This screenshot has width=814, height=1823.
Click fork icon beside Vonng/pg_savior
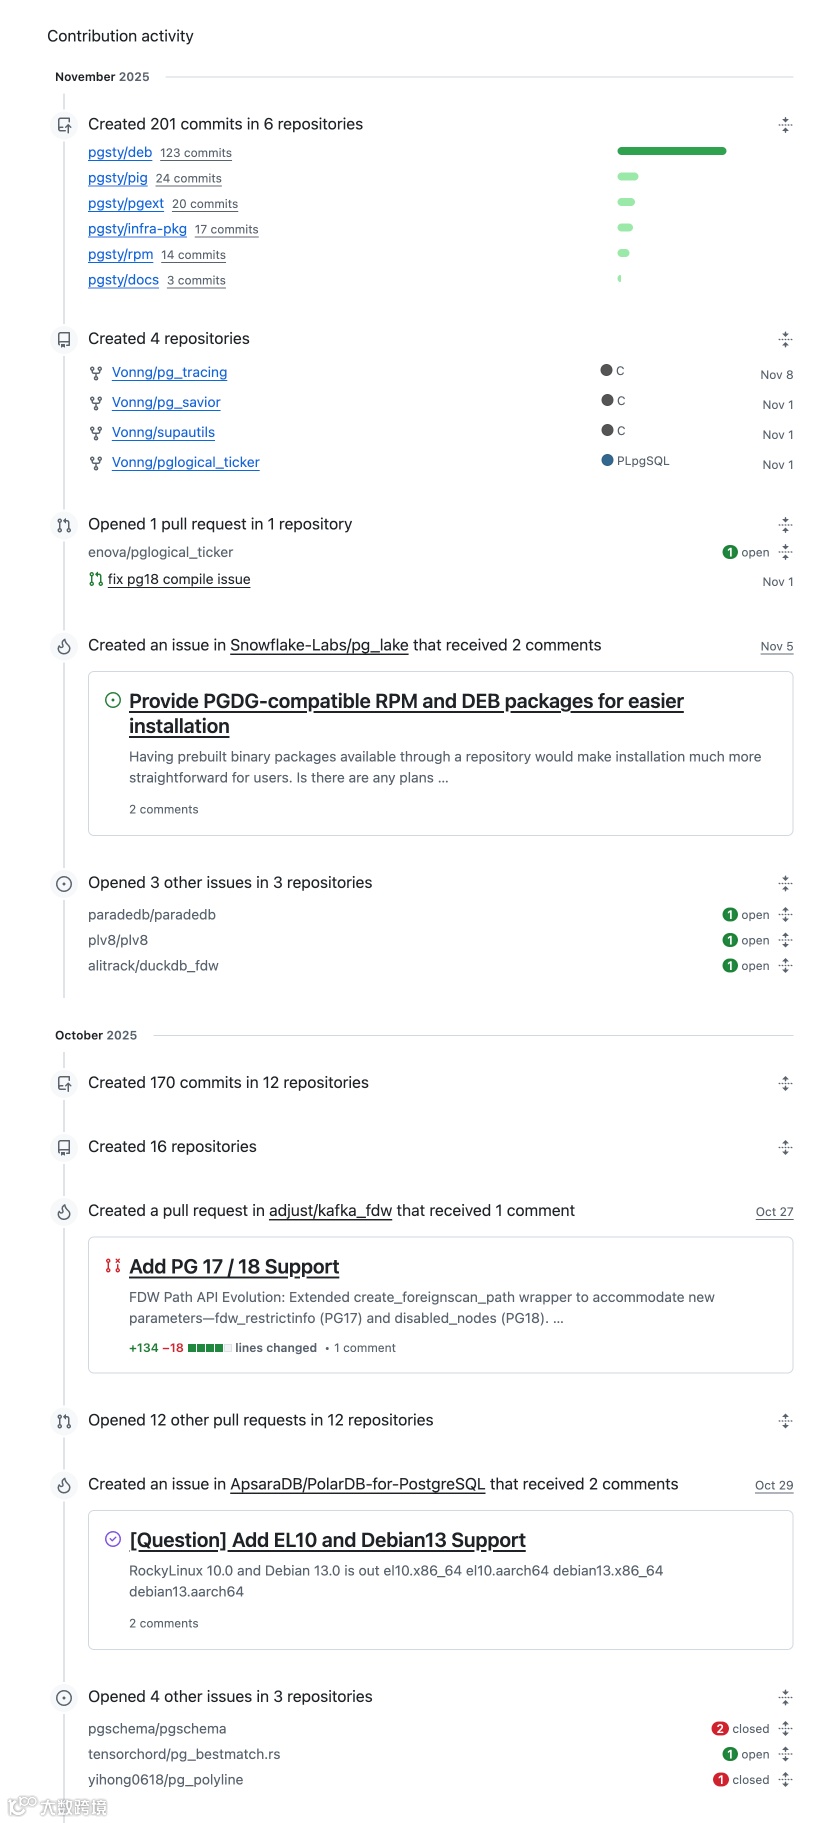tap(96, 403)
